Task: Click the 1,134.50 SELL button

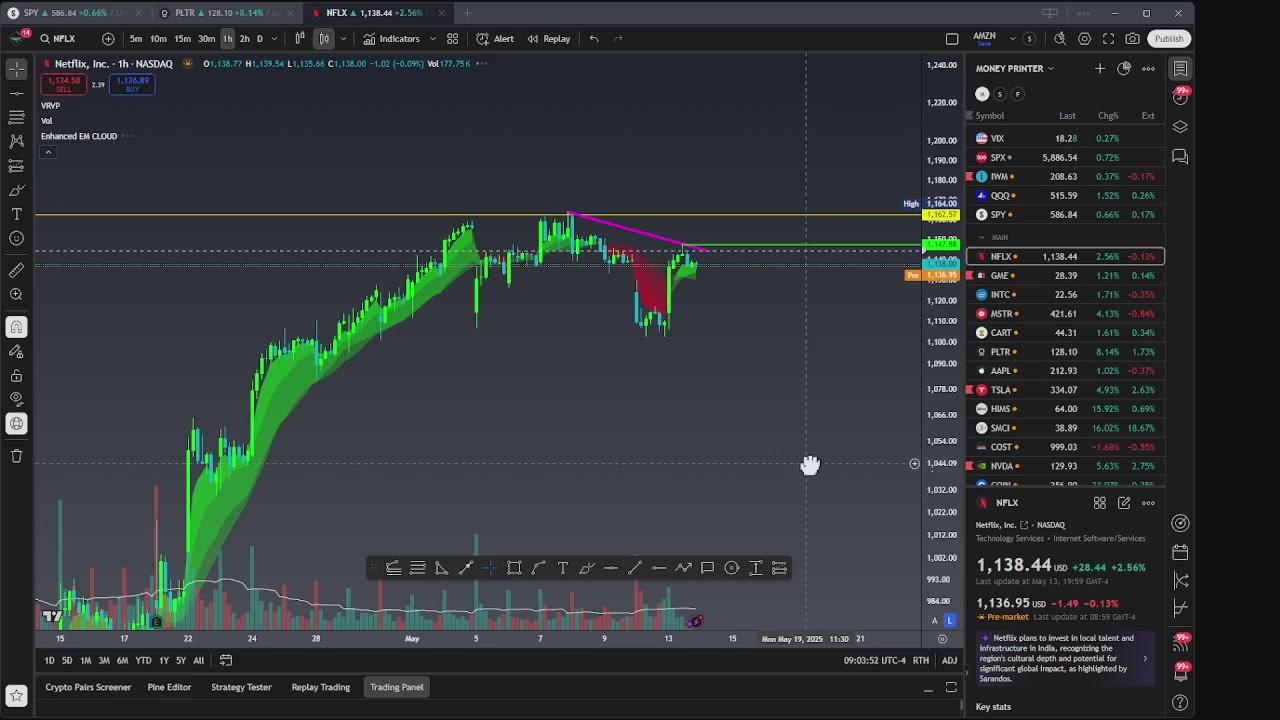Action: pyautogui.click(x=63, y=85)
